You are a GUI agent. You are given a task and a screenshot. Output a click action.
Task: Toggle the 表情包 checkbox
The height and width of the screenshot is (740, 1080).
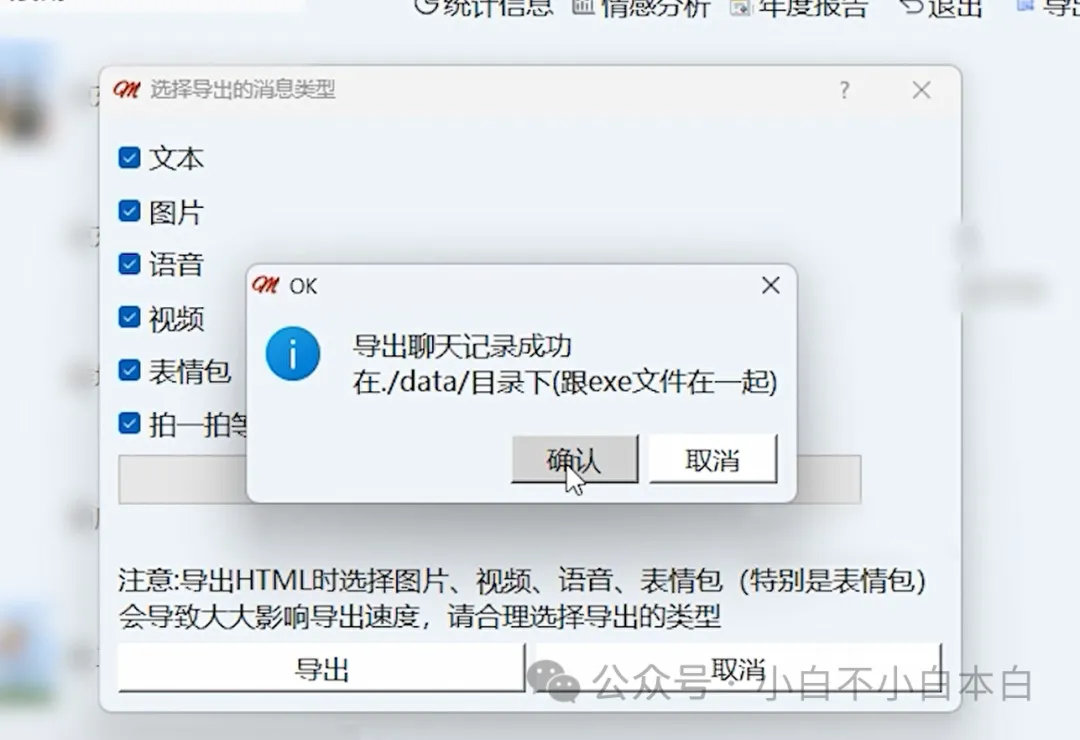129,369
